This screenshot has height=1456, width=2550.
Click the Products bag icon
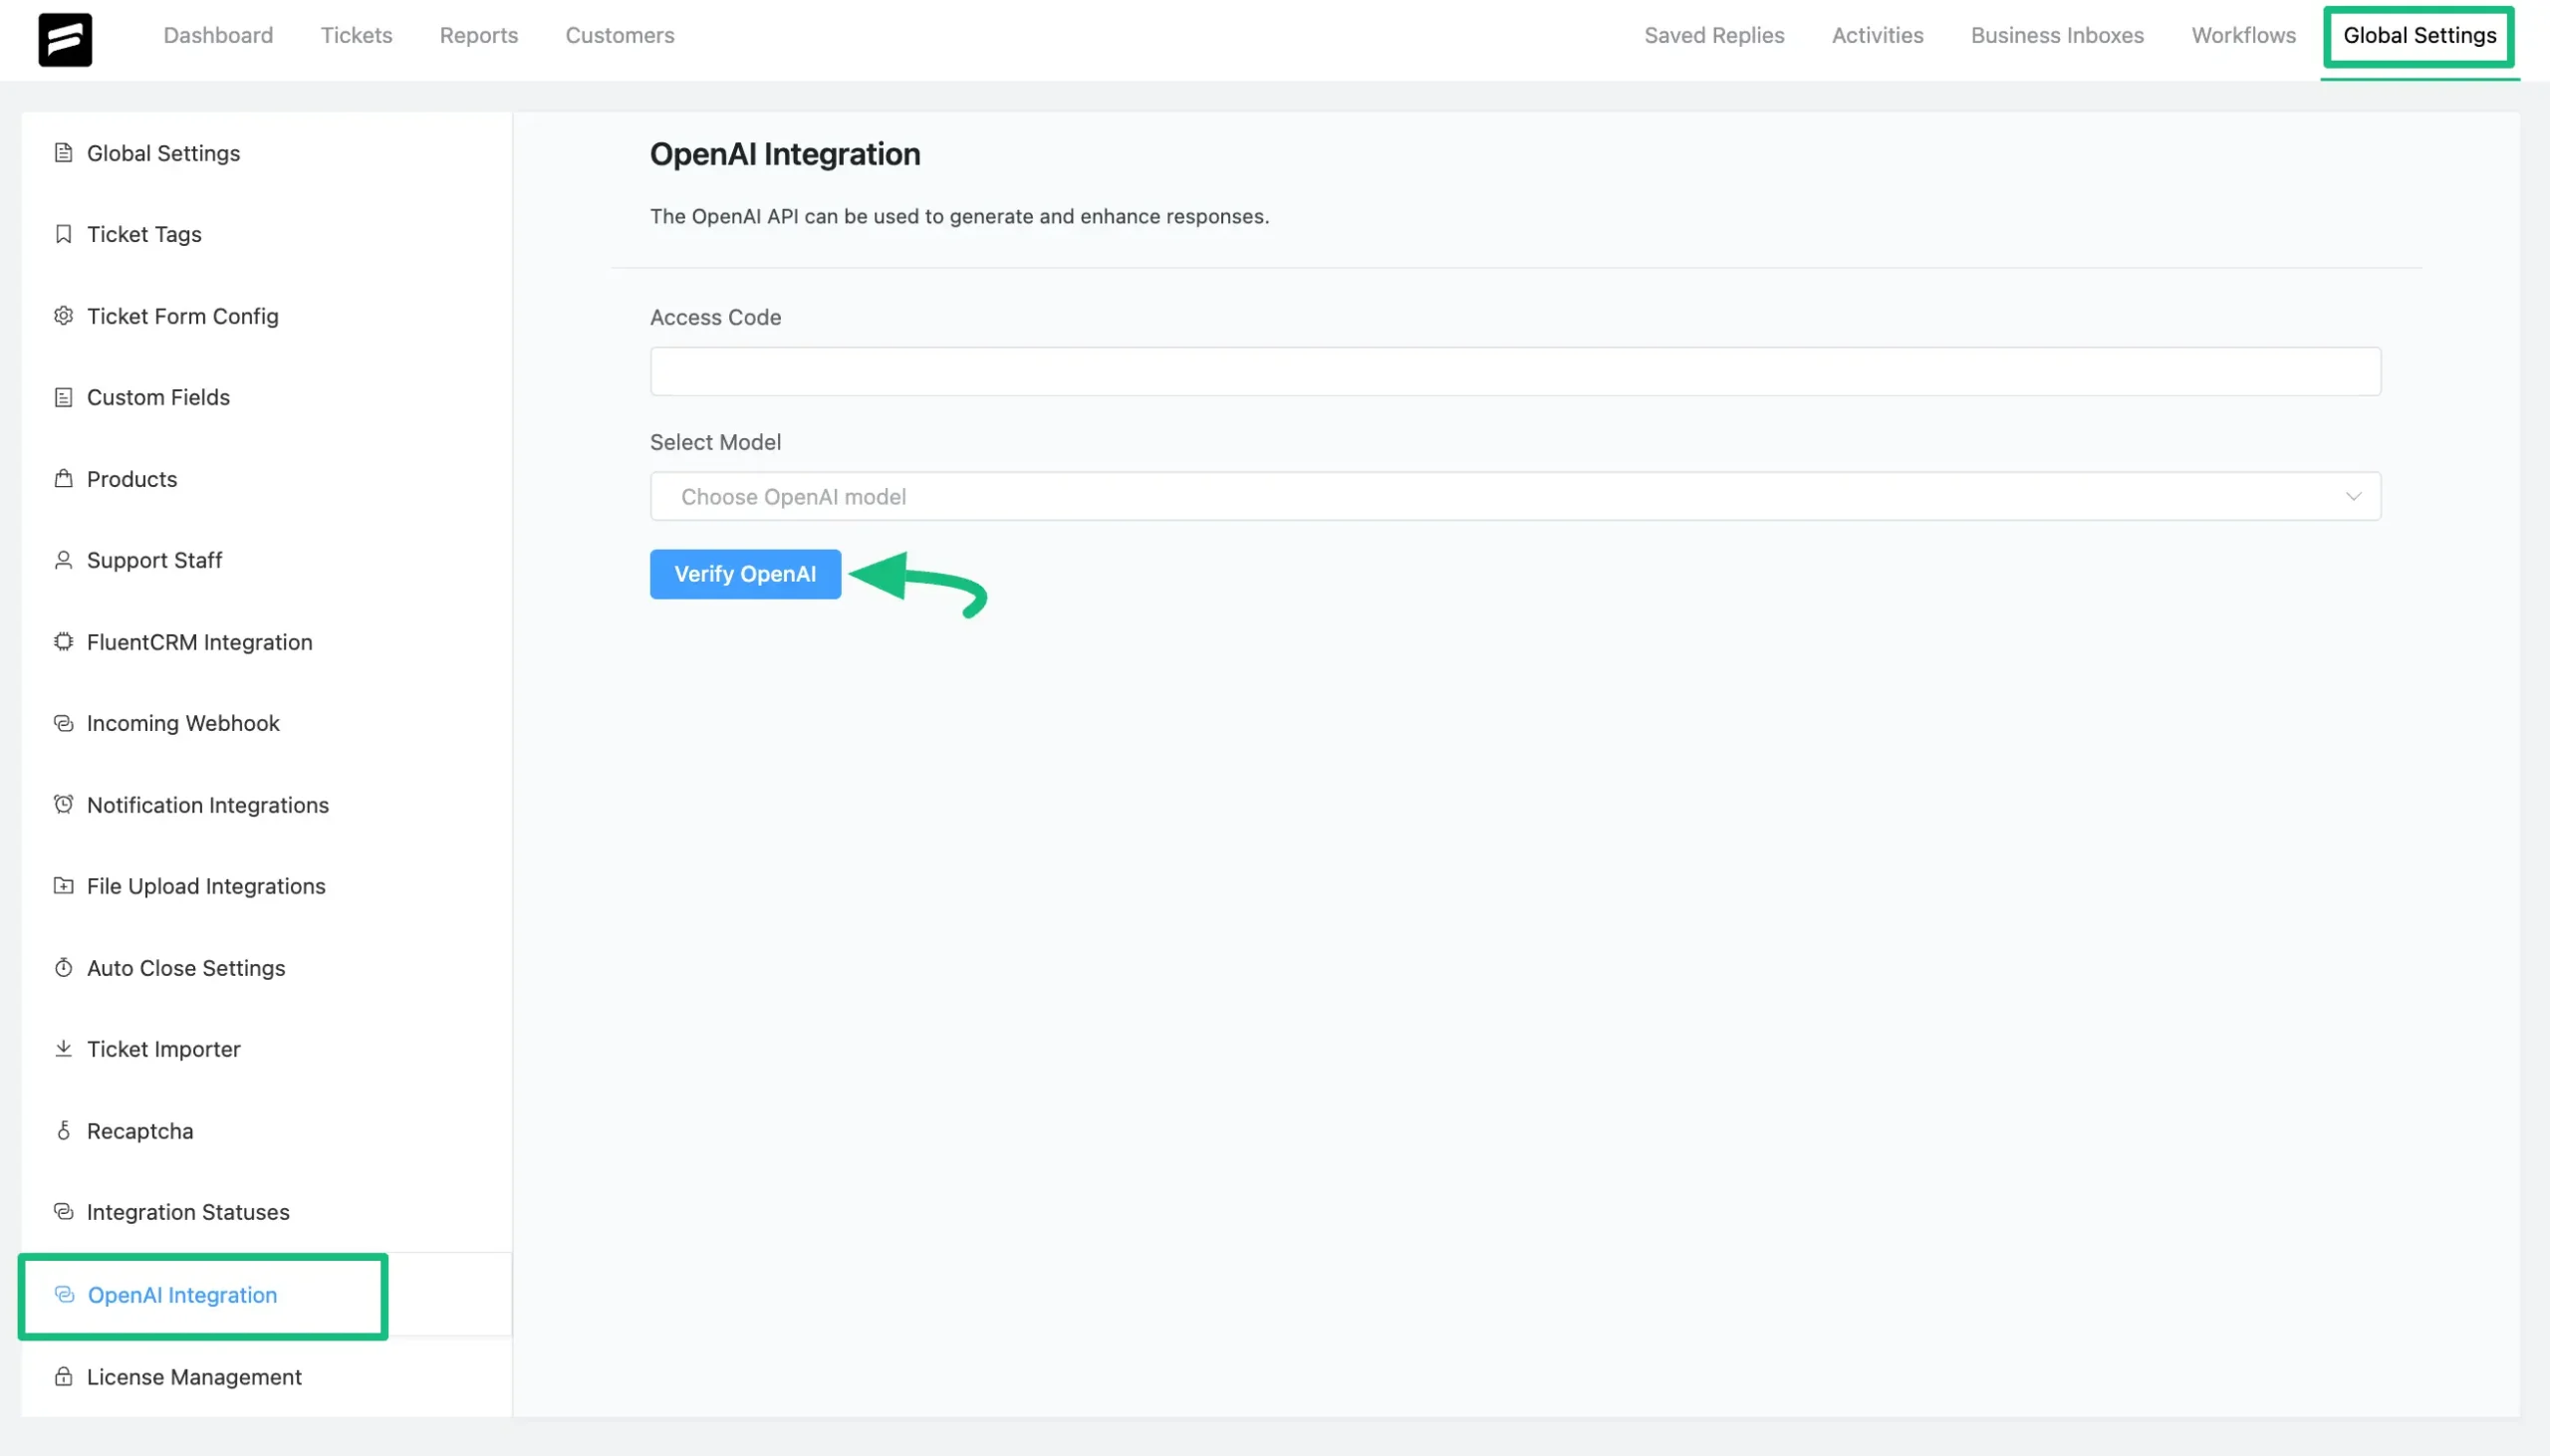(x=63, y=478)
